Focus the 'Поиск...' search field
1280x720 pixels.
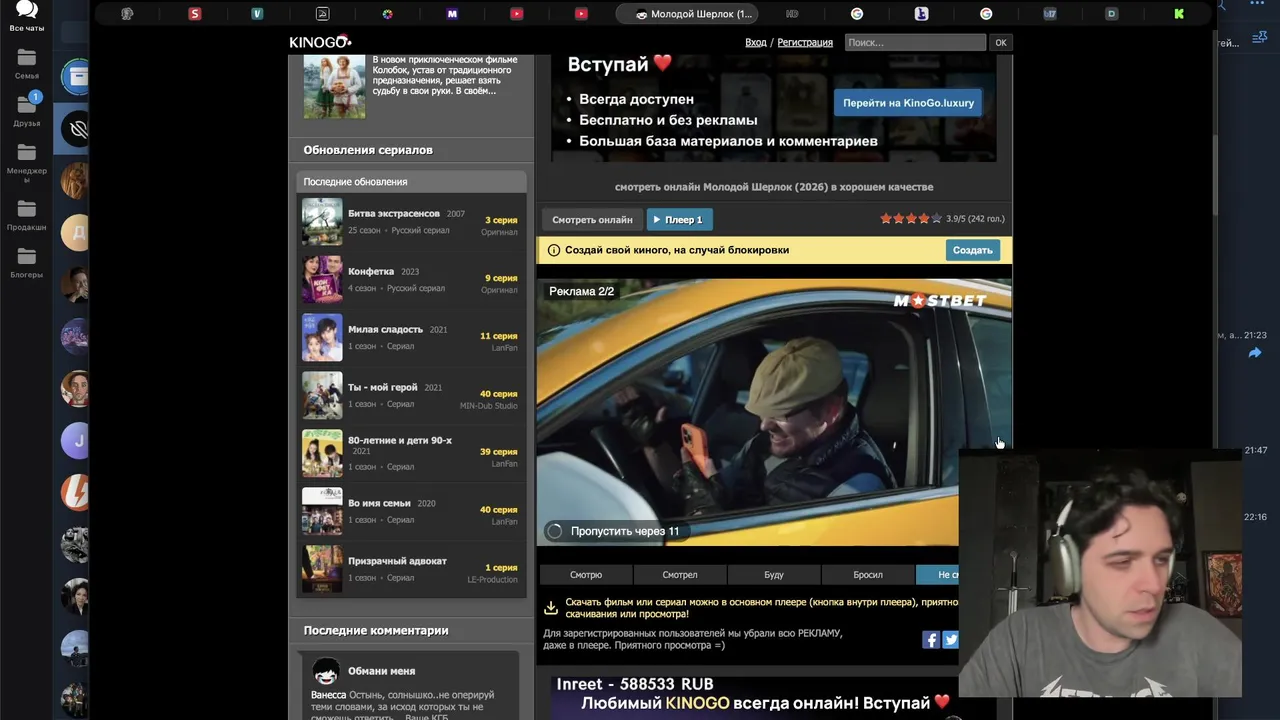(x=915, y=42)
